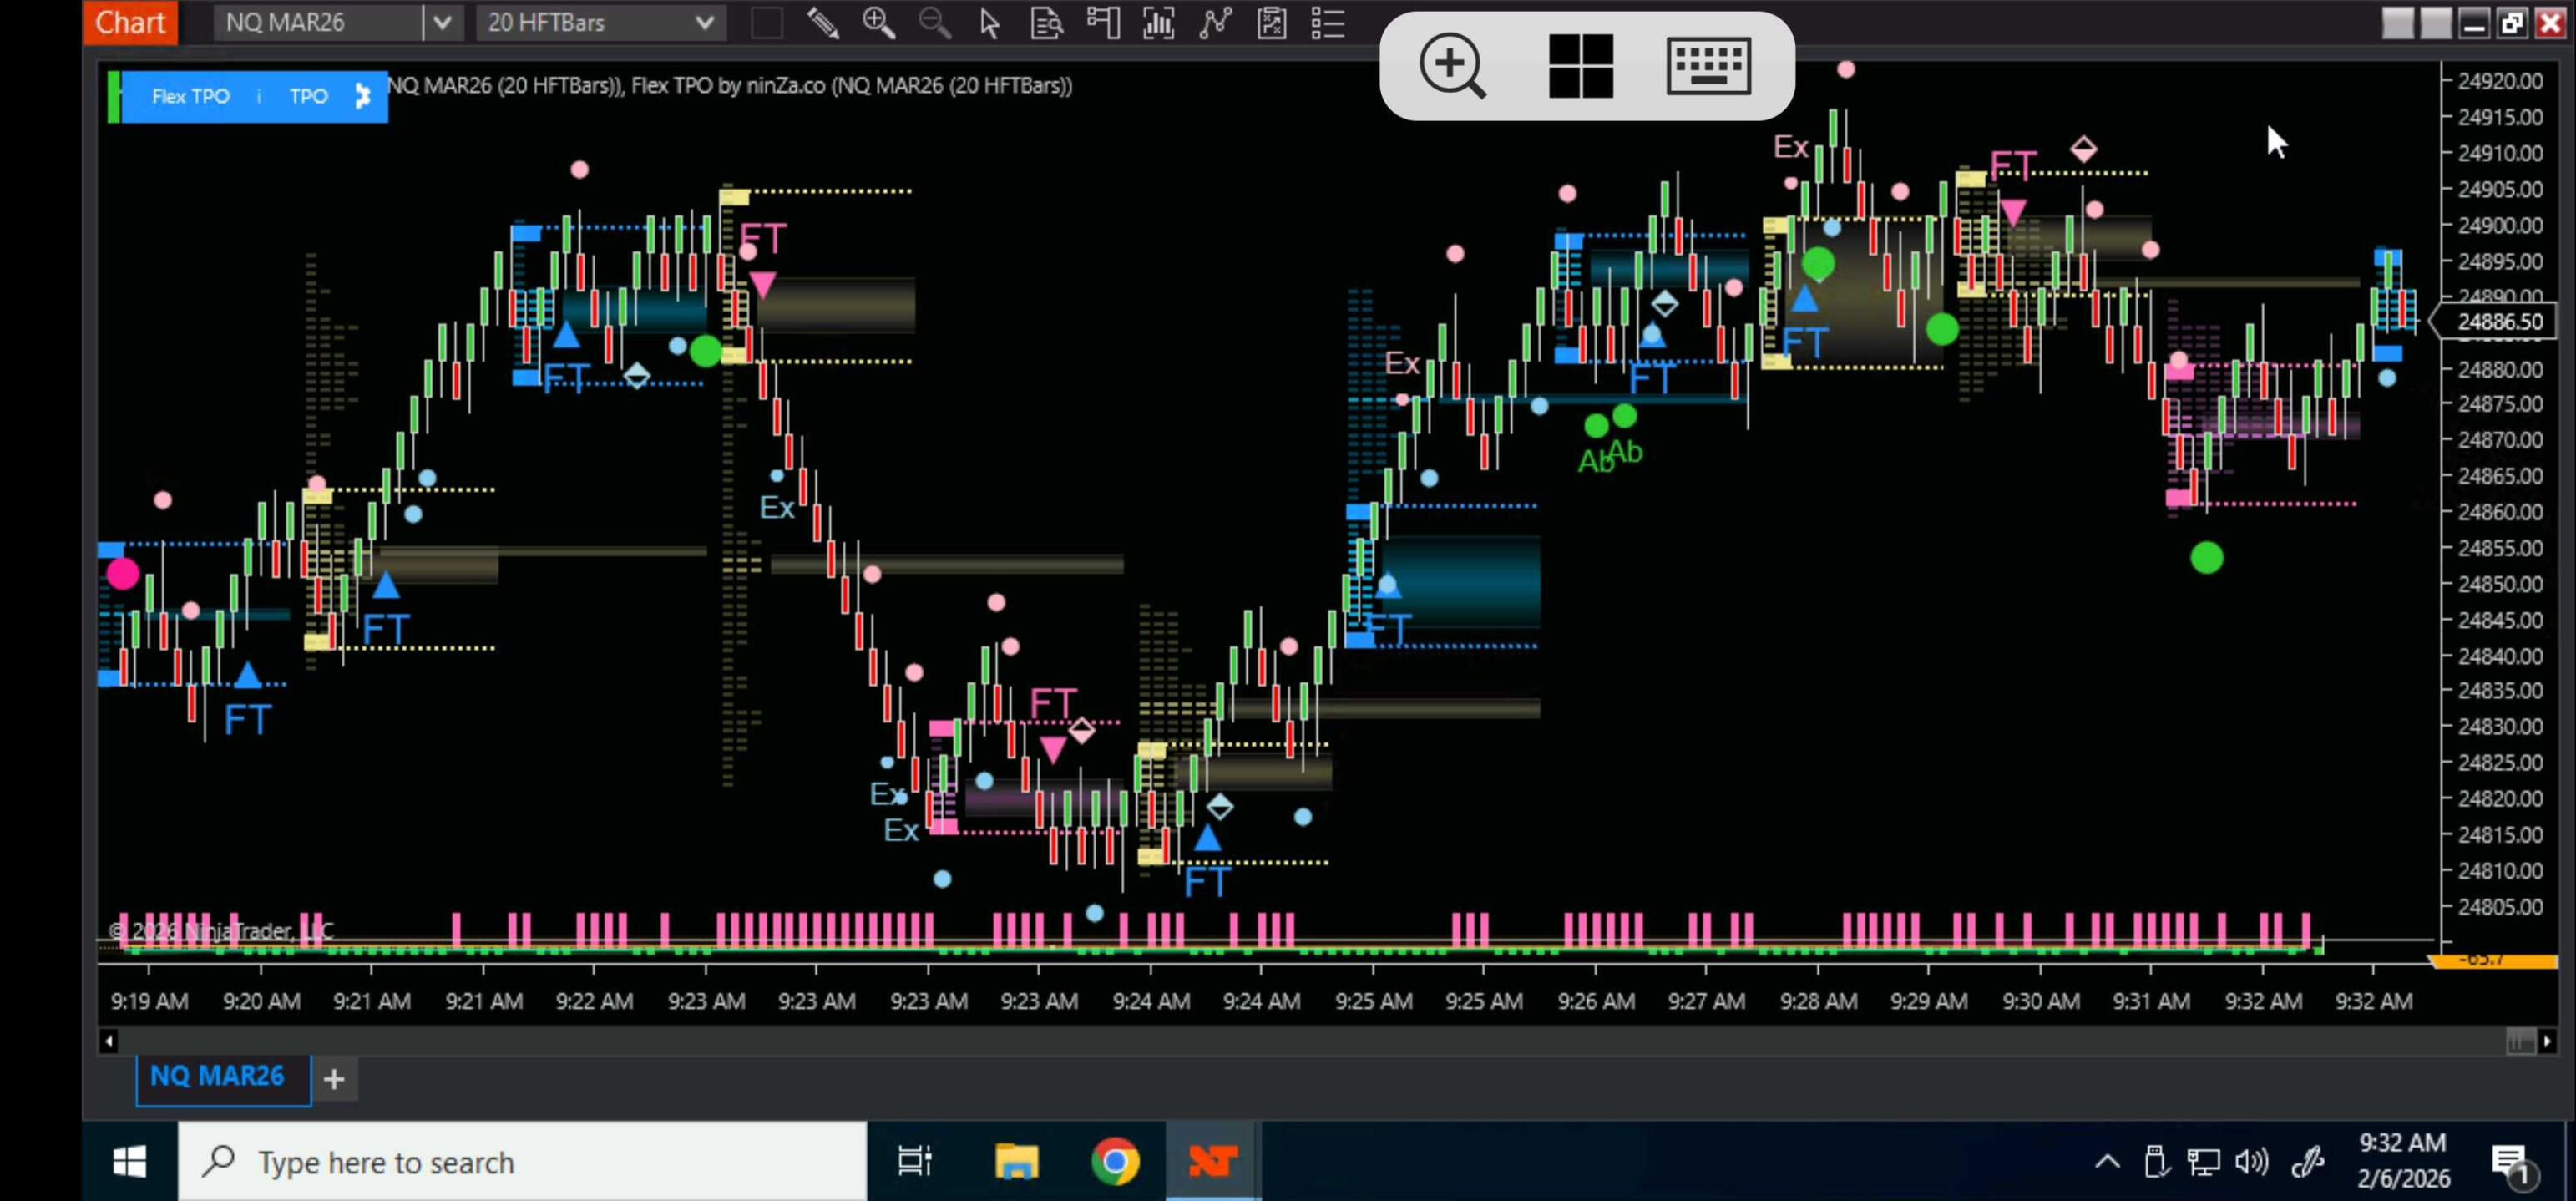Open the Data Box icon
The width and height of the screenshot is (2576, 1201).
point(1046,22)
